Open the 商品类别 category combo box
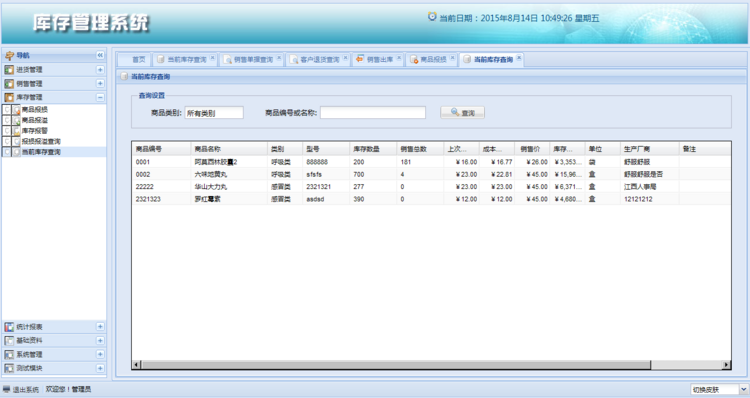The image size is (750, 398). [x=214, y=113]
